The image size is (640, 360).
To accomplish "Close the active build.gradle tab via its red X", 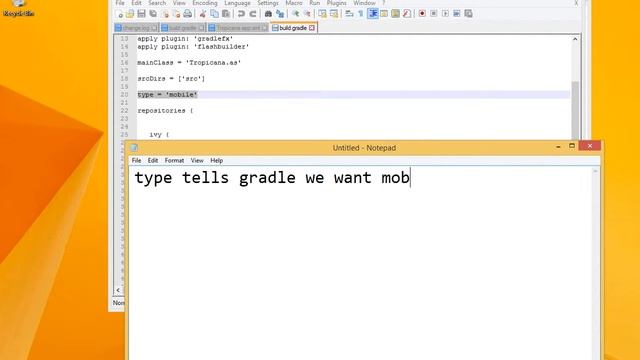I will pos(312,28).
